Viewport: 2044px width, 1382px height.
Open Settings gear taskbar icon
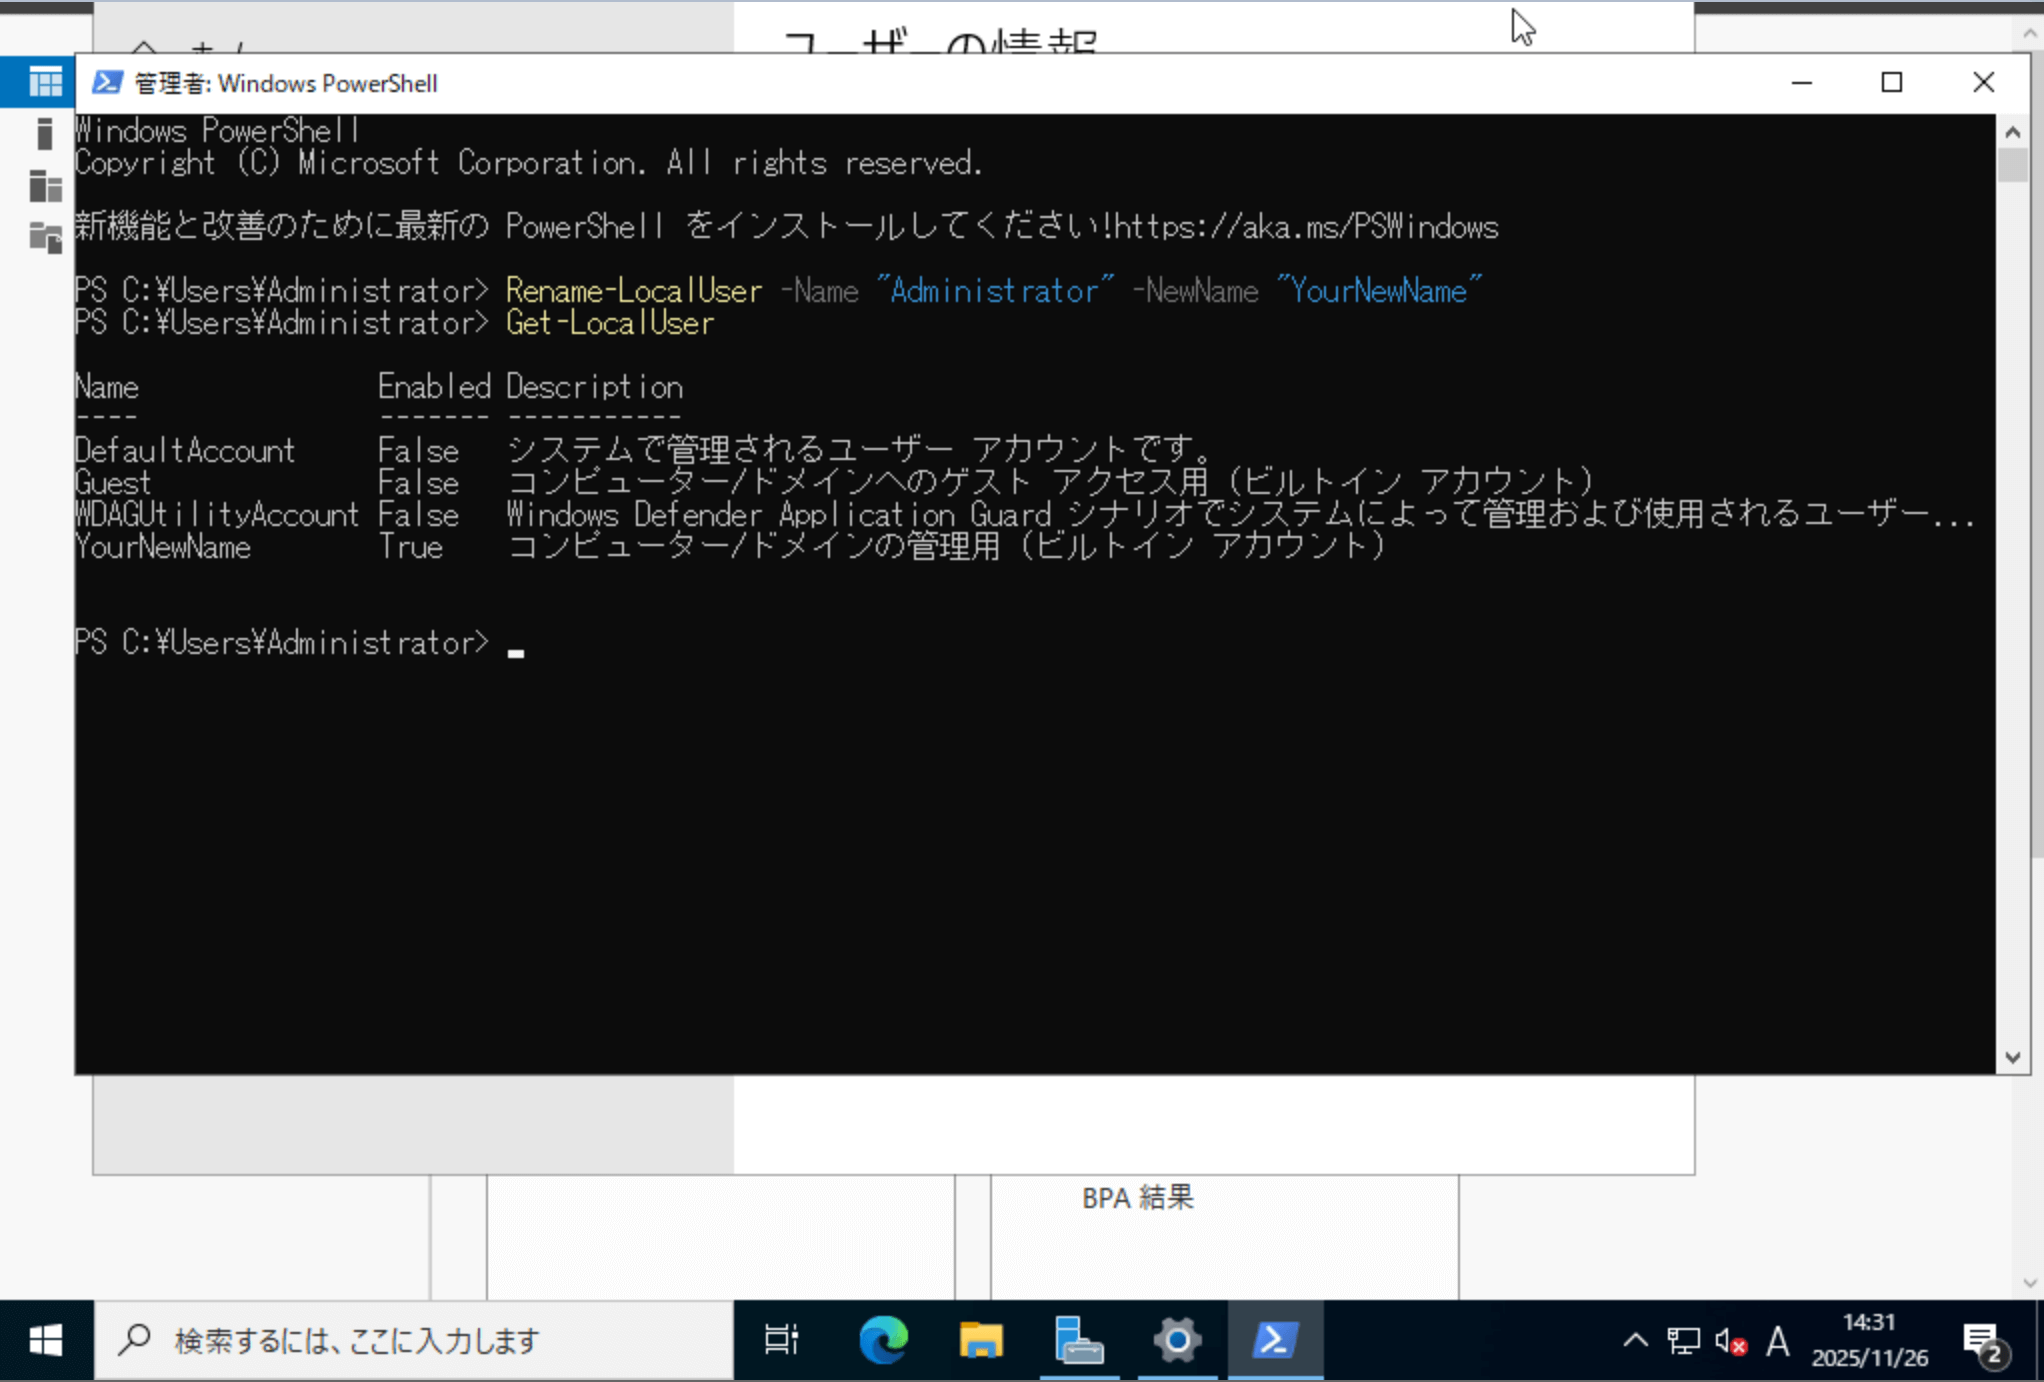(1177, 1340)
